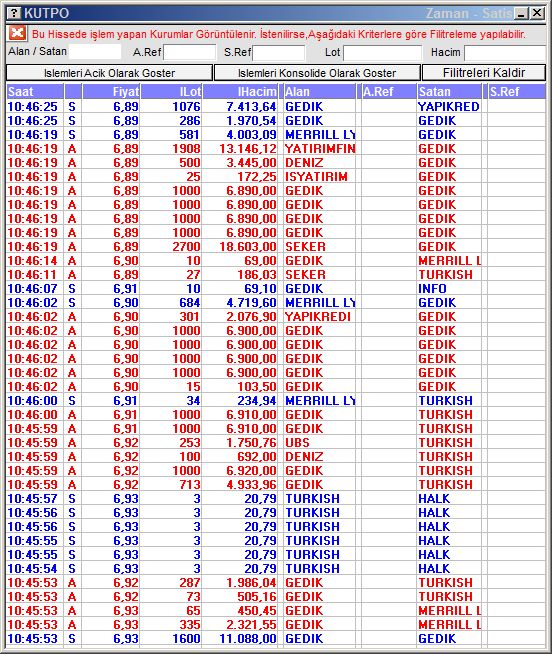Sort by the Fiyat column header

[111, 91]
